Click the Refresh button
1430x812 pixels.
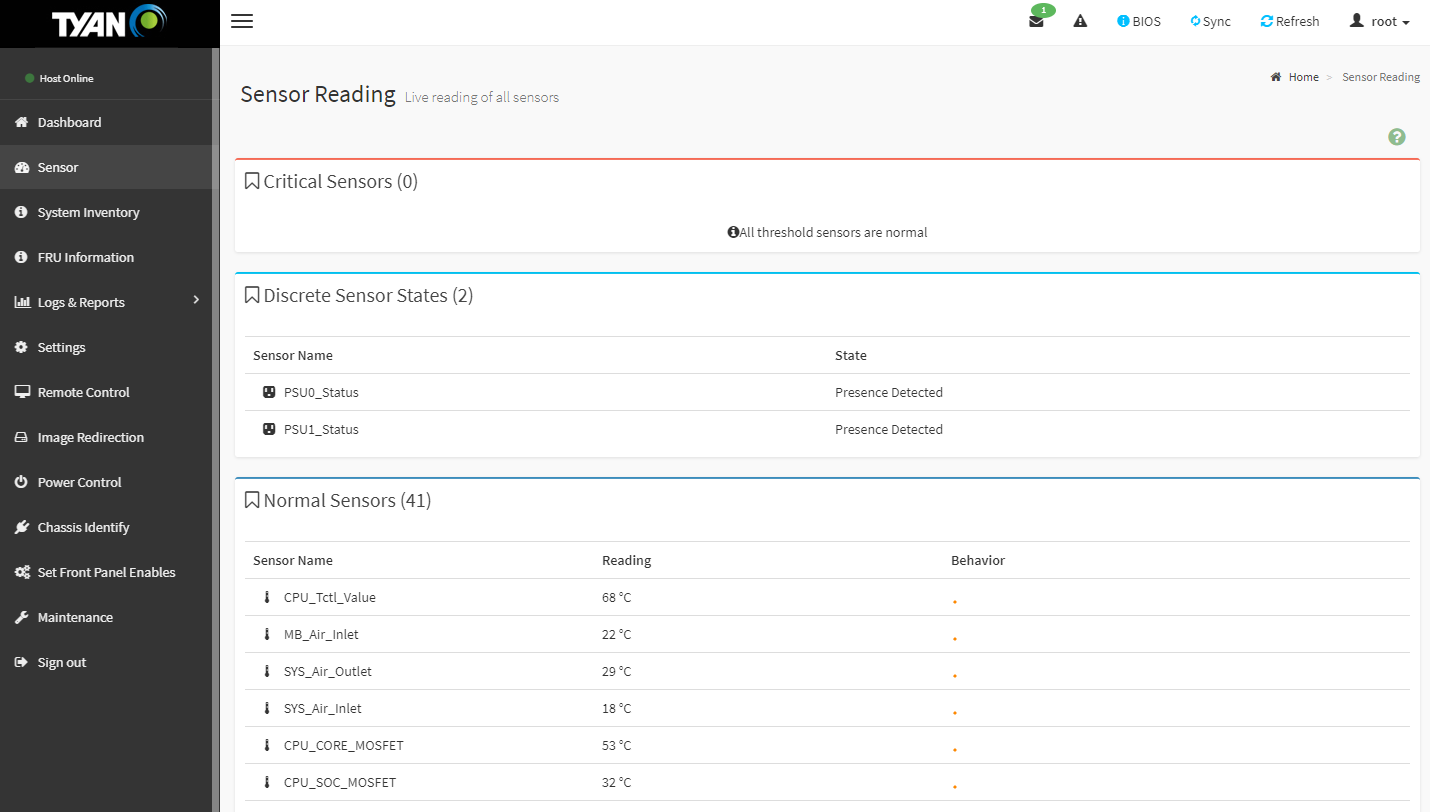click(x=1290, y=21)
